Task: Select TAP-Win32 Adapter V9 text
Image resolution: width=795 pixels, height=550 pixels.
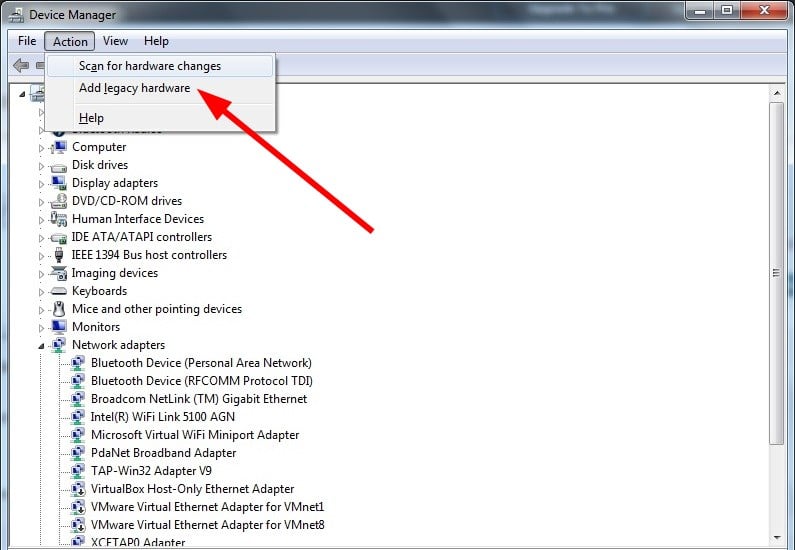Action: [x=151, y=471]
